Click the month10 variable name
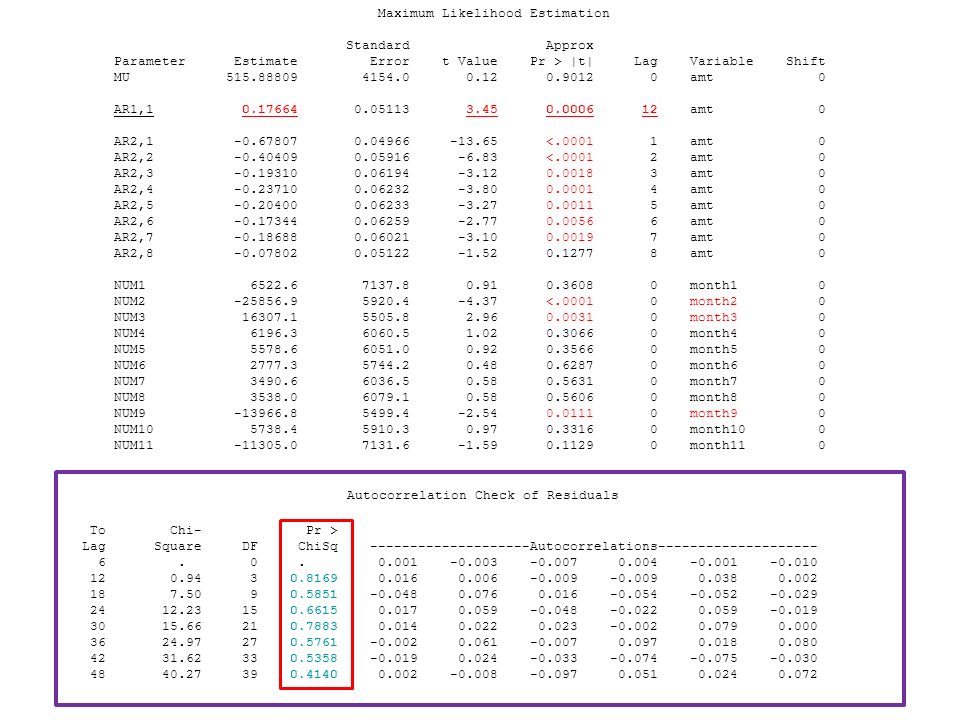The height and width of the screenshot is (720, 960). click(x=718, y=429)
